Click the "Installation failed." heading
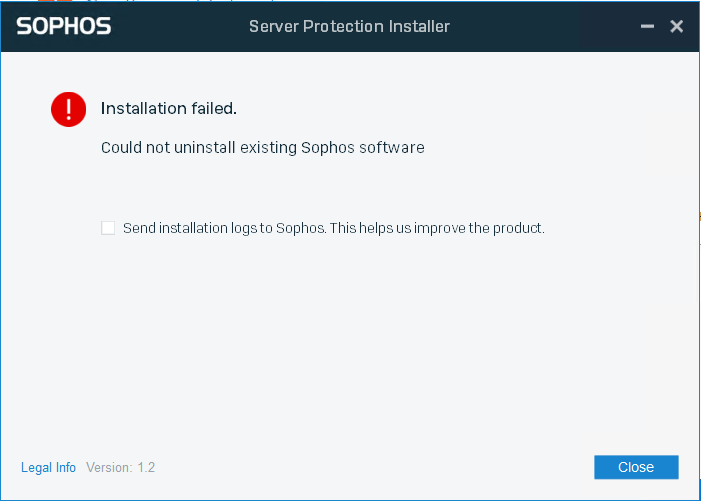701x501 pixels. pos(168,108)
